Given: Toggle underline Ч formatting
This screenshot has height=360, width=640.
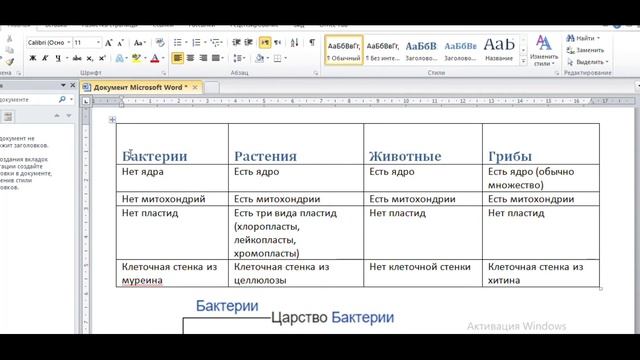Looking at the screenshot, I should 58,58.
